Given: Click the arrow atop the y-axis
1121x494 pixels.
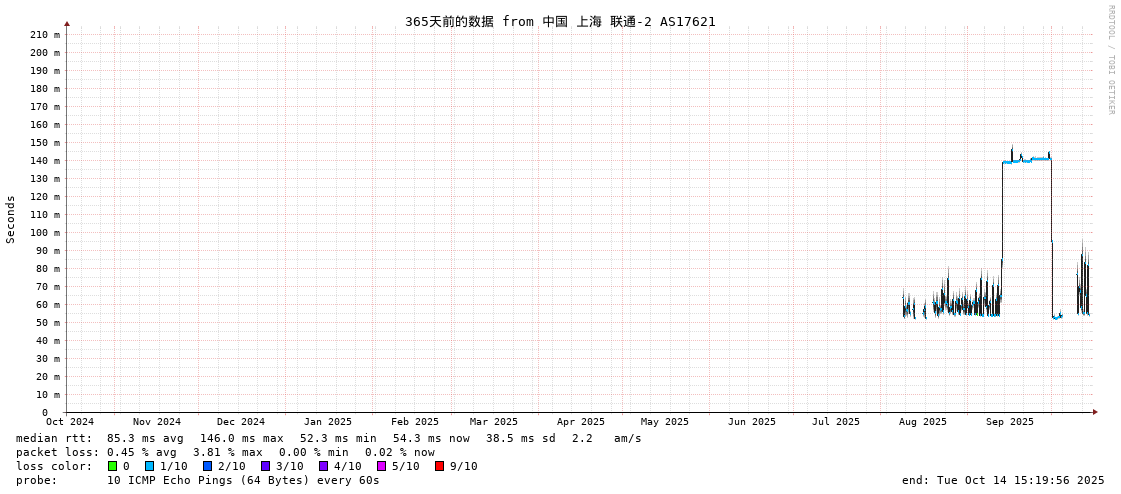Looking at the screenshot, I should (67, 24).
